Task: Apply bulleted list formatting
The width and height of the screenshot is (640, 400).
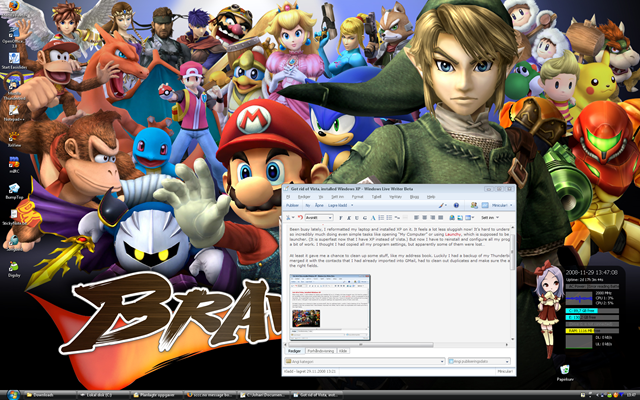Action: tap(389, 218)
